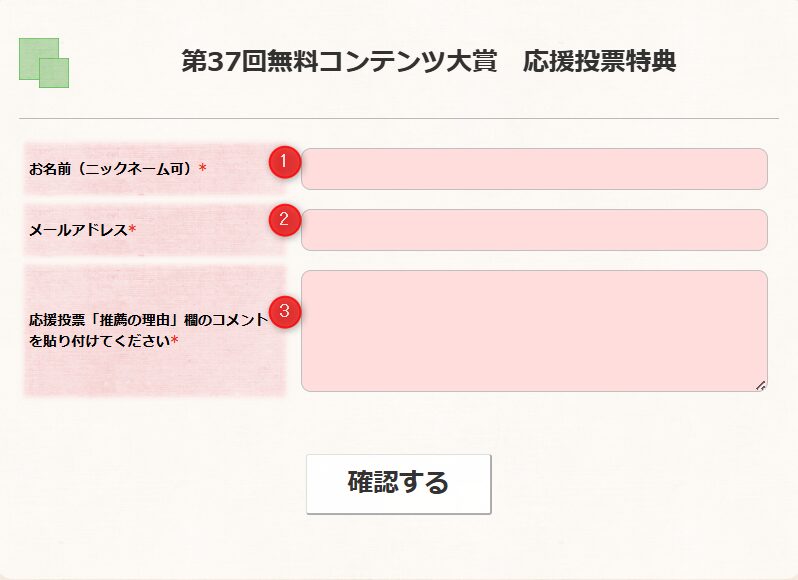This screenshot has width=798, height=580.
Task: Click the horizontal divider below the heading
Action: [x=398, y=118]
